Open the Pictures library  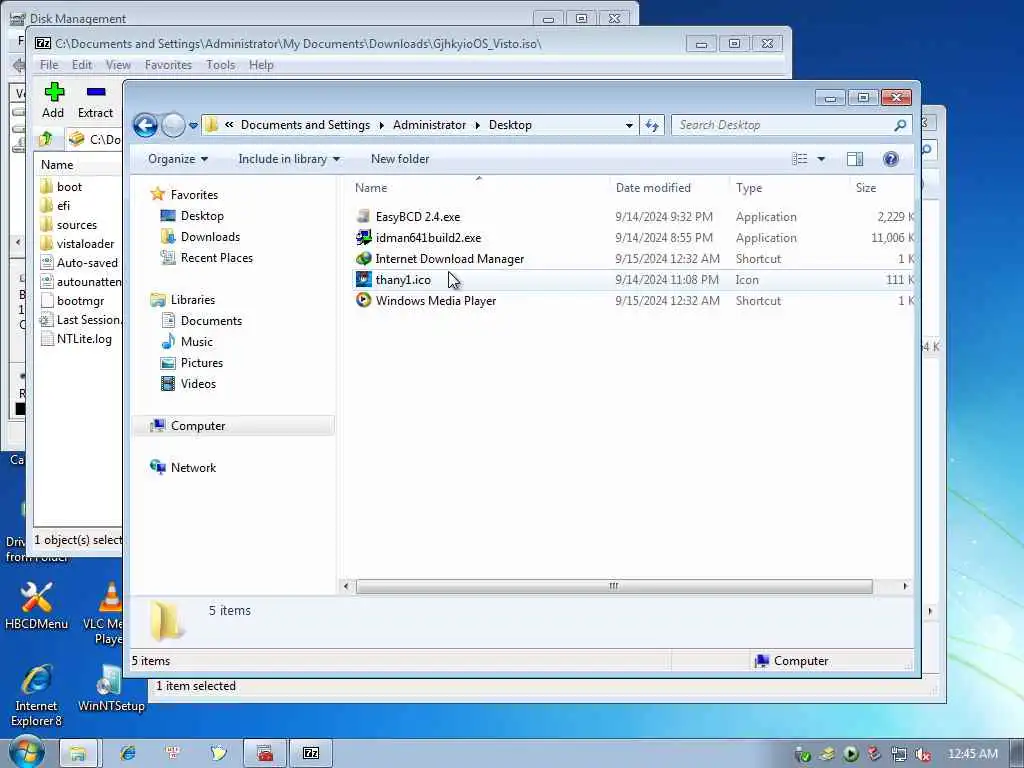click(x=201, y=363)
